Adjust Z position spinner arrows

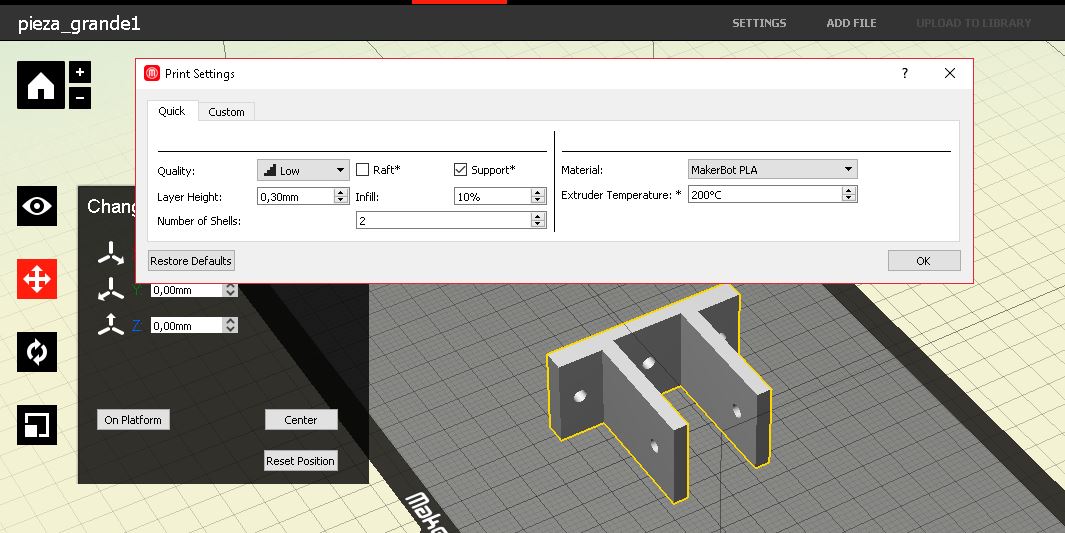tap(231, 325)
